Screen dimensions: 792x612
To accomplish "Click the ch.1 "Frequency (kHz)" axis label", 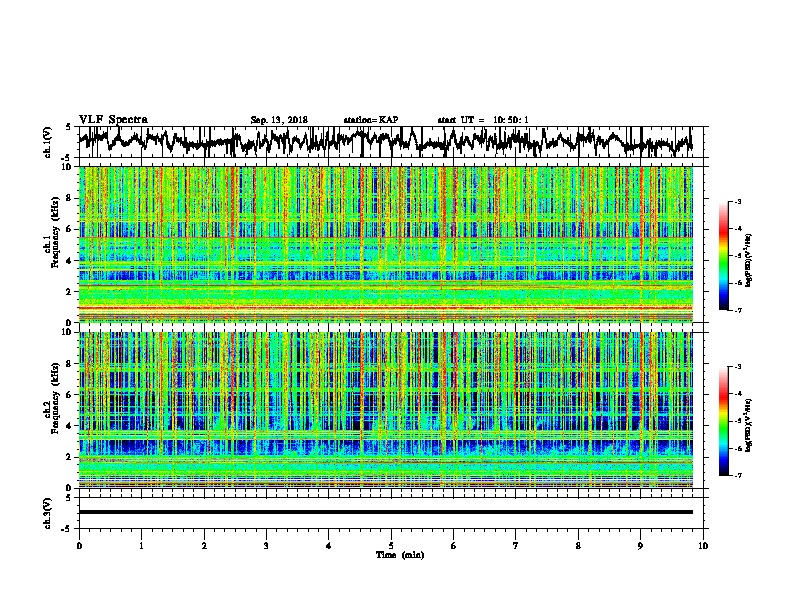I will tap(55, 233).
